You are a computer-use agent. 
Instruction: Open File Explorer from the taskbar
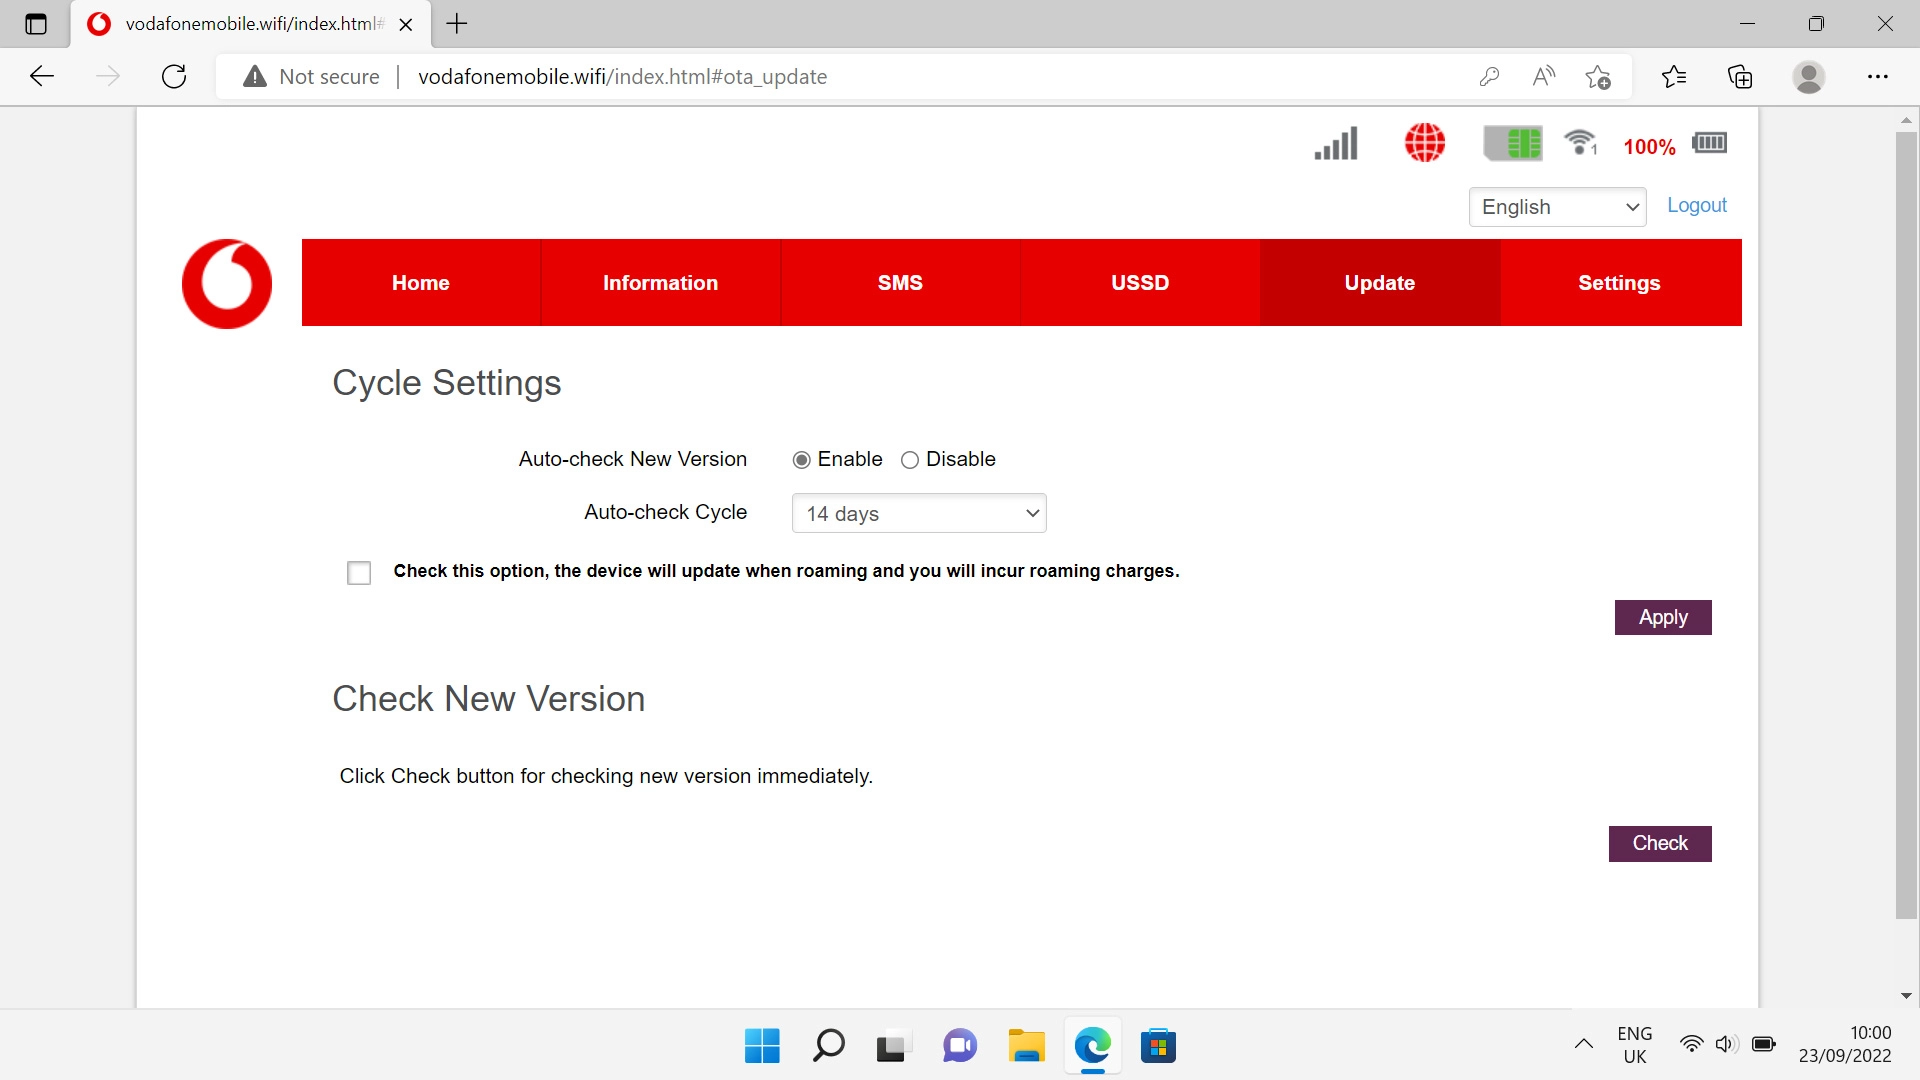(1026, 1046)
